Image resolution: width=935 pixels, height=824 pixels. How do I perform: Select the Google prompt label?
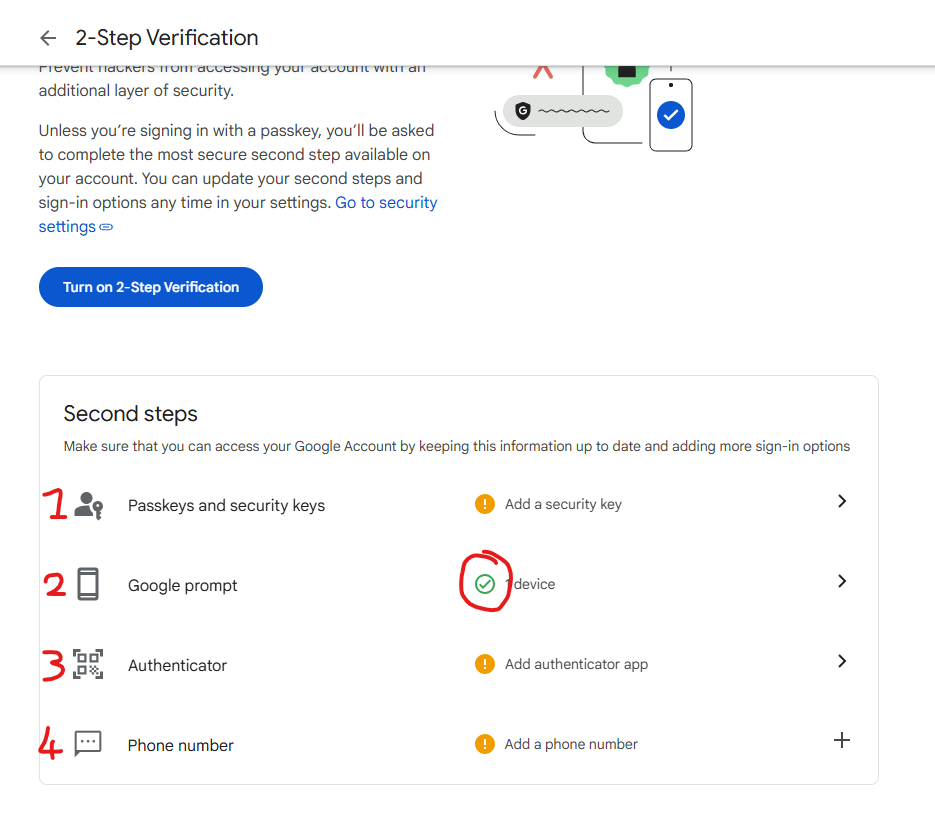point(182,586)
